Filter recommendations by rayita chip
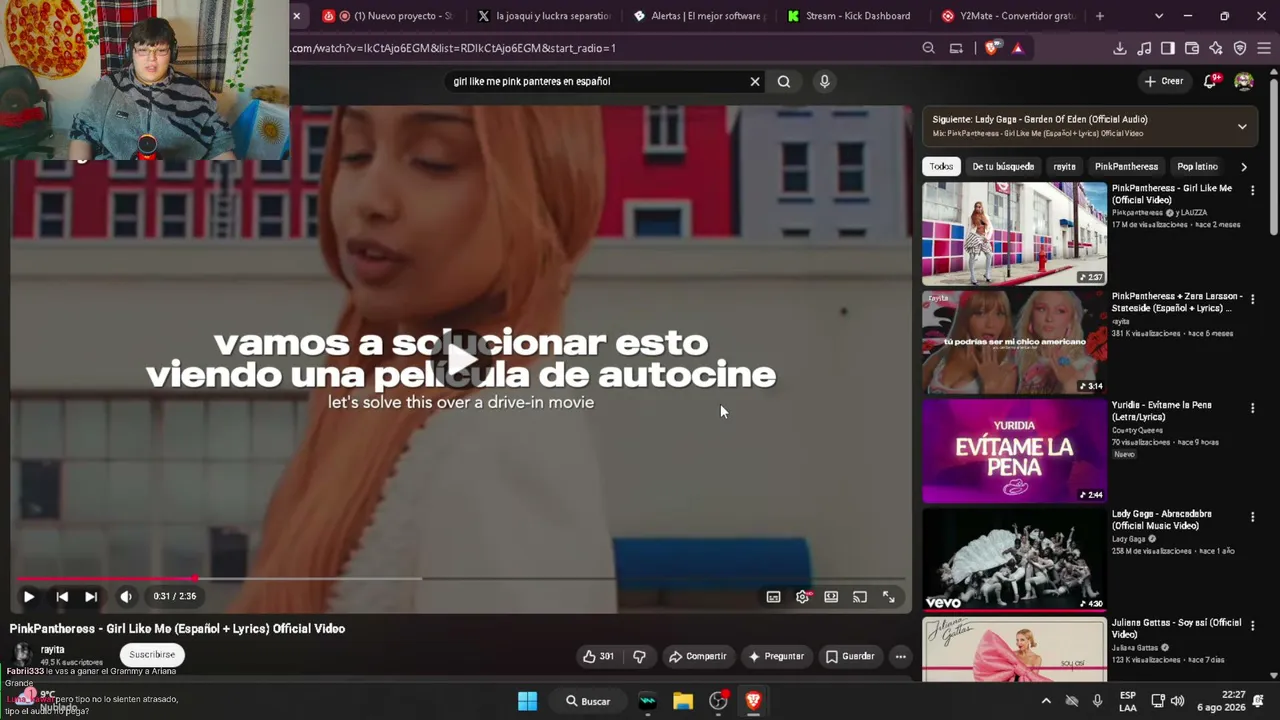1280x720 pixels. [x=1064, y=167]
